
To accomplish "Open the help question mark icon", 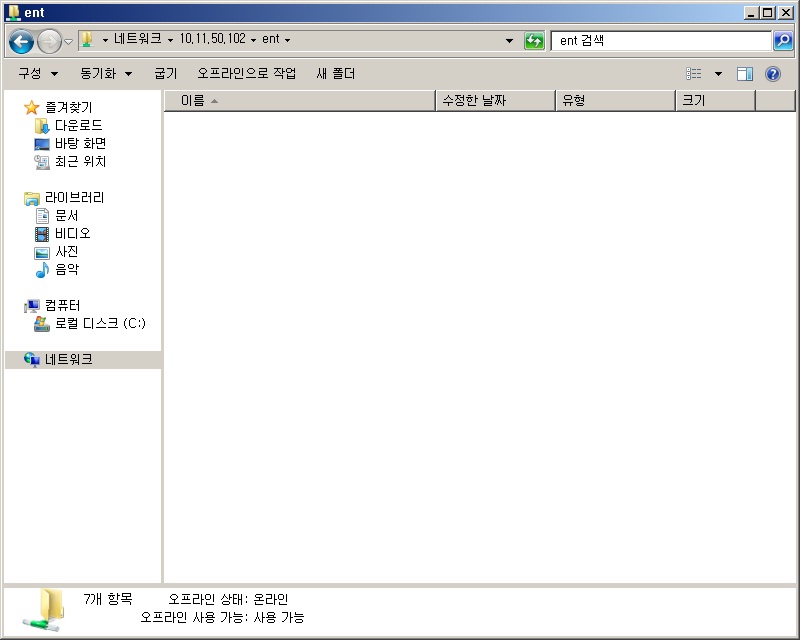I will click(x=772, y=74).
